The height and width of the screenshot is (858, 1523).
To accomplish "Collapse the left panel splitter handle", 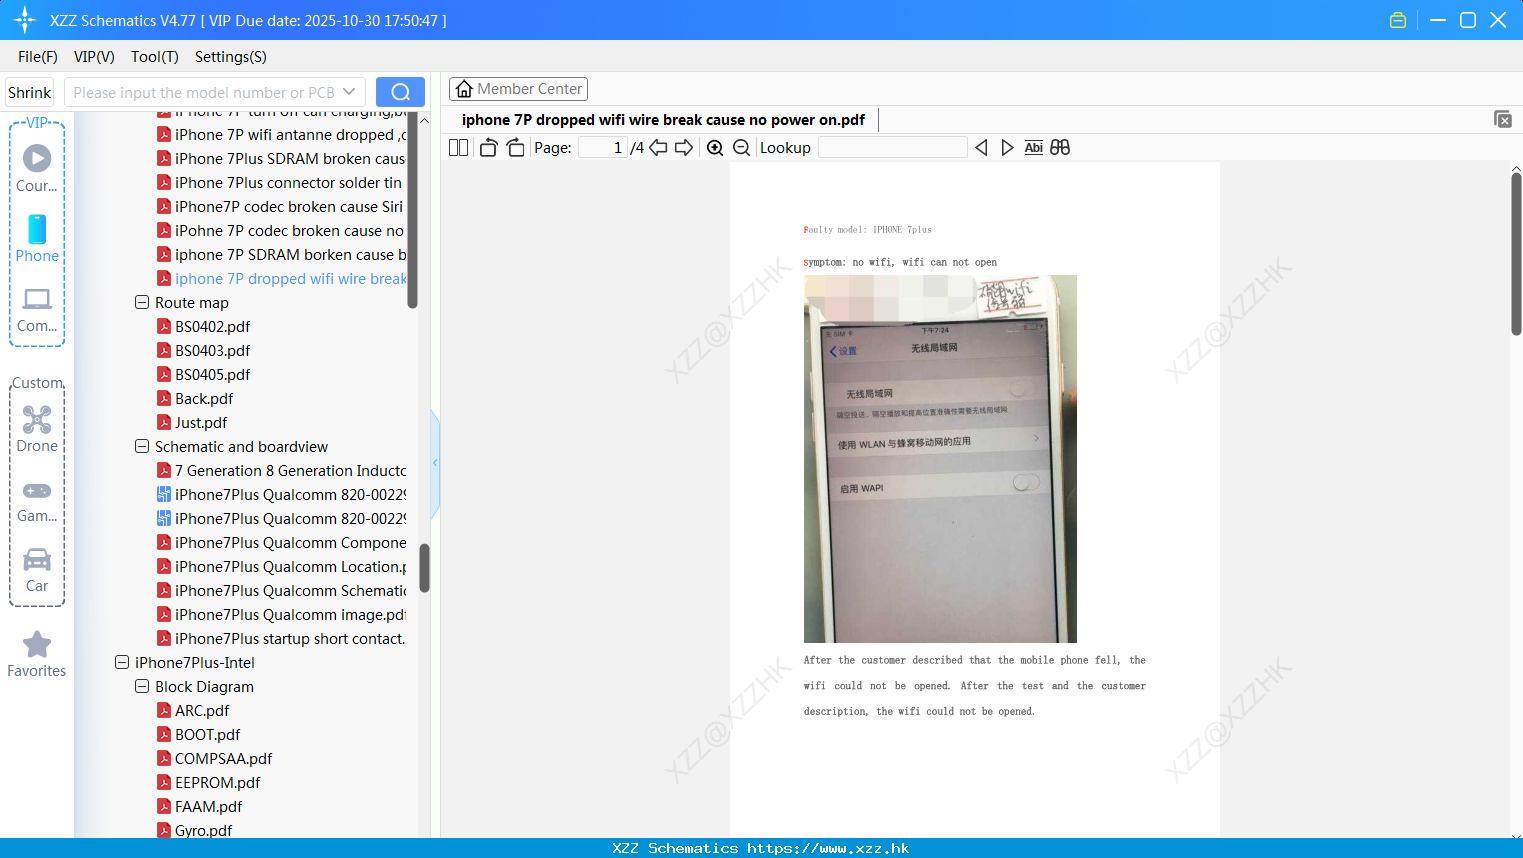I will (x=435, y=463).
